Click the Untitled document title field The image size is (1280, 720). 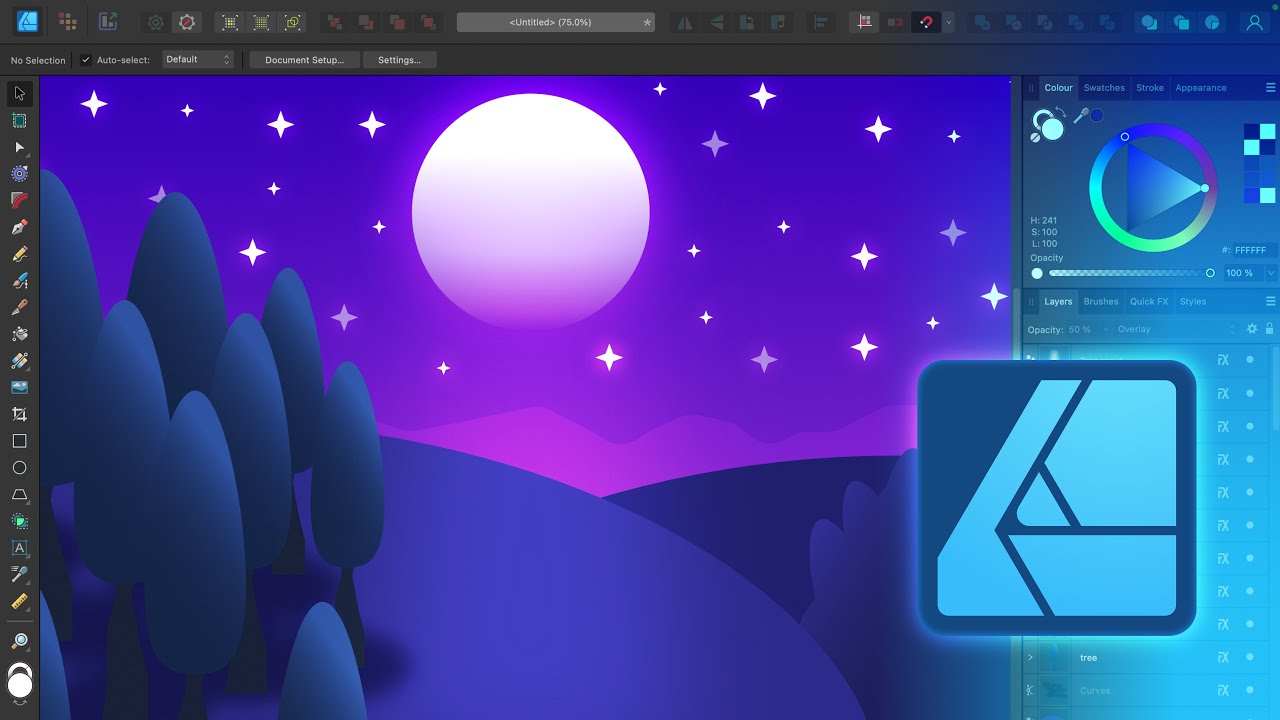point(556,22)
